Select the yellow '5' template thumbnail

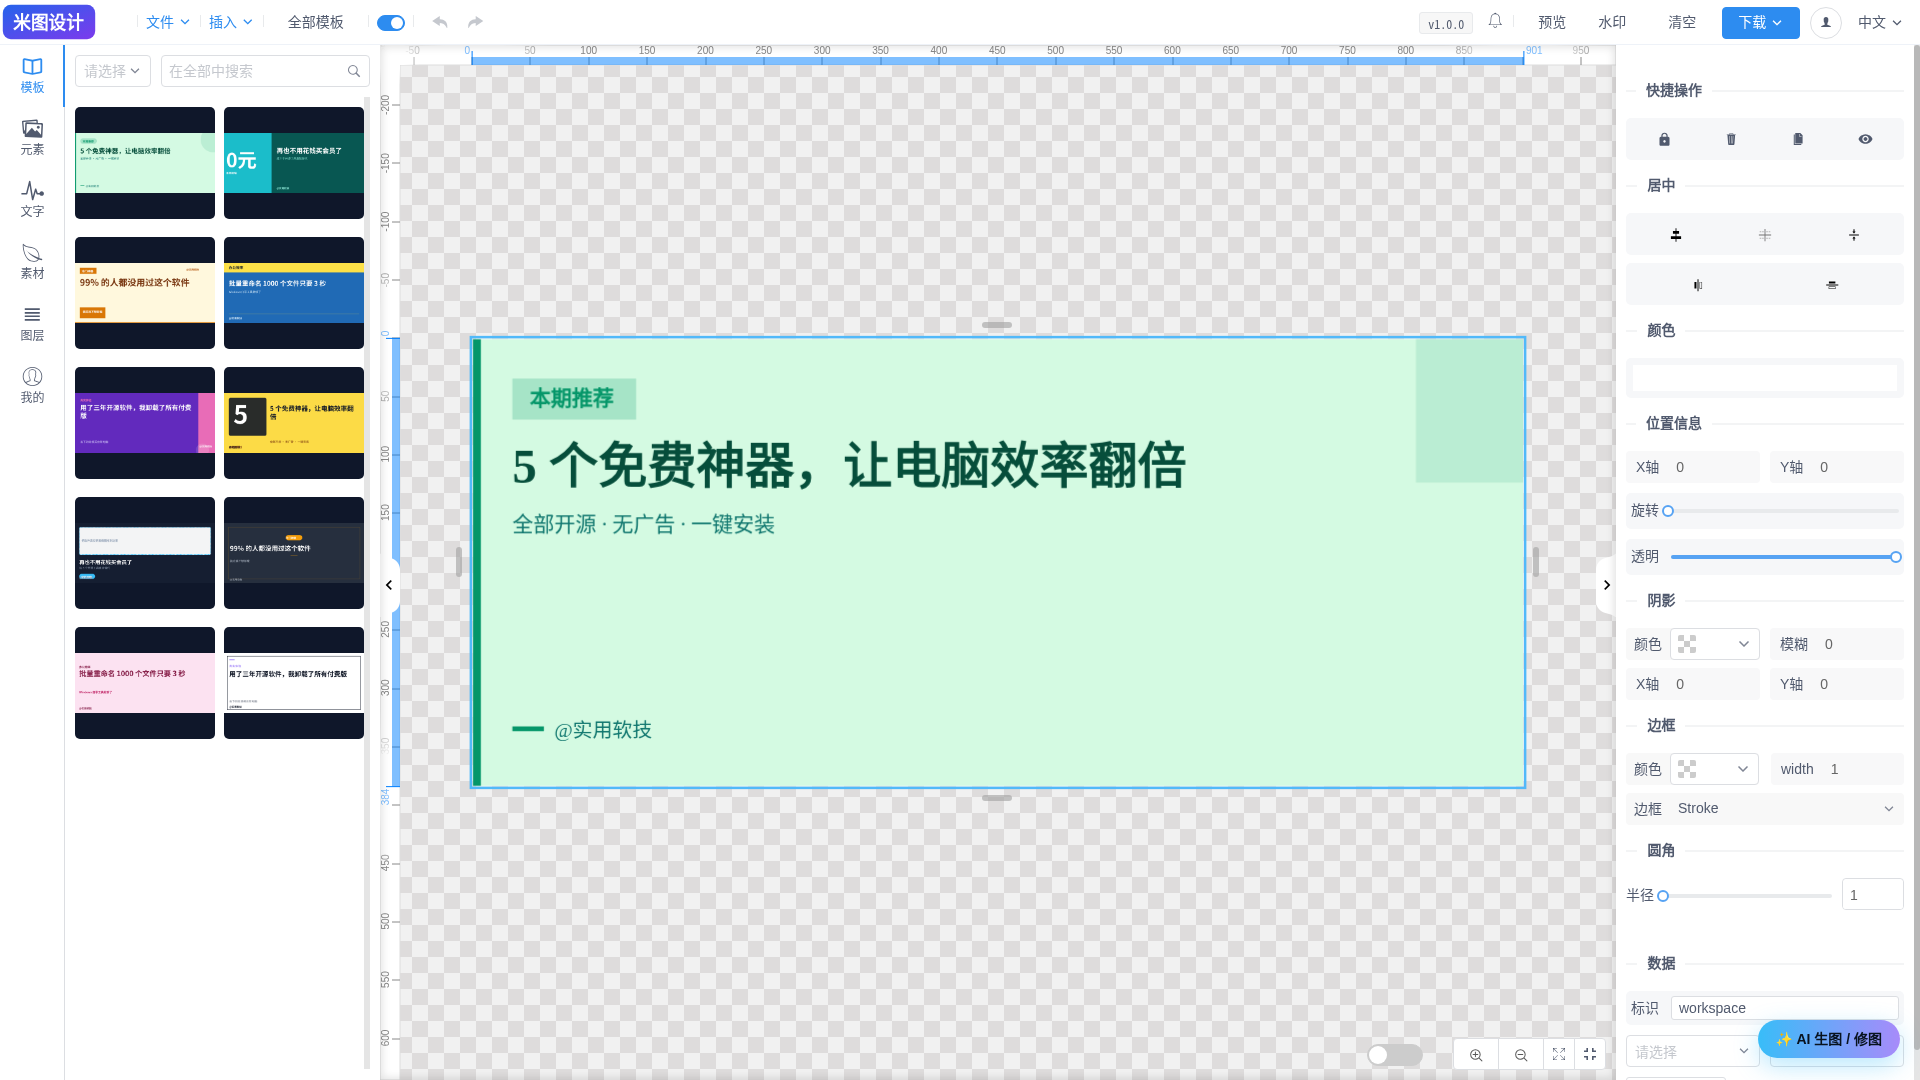point(294,423)
